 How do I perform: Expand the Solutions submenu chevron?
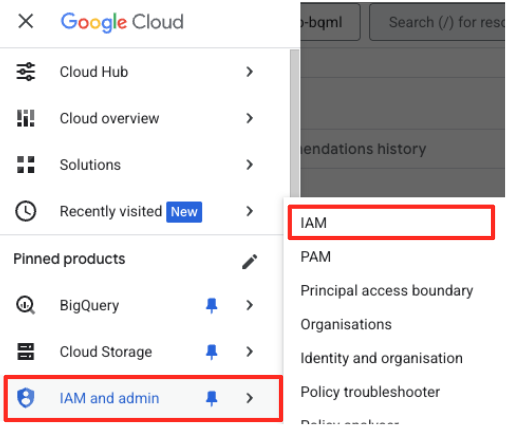(250, 165)
